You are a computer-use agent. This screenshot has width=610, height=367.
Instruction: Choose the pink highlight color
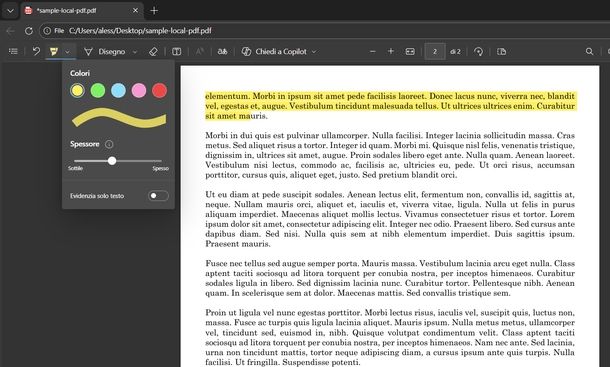[139, 91]
